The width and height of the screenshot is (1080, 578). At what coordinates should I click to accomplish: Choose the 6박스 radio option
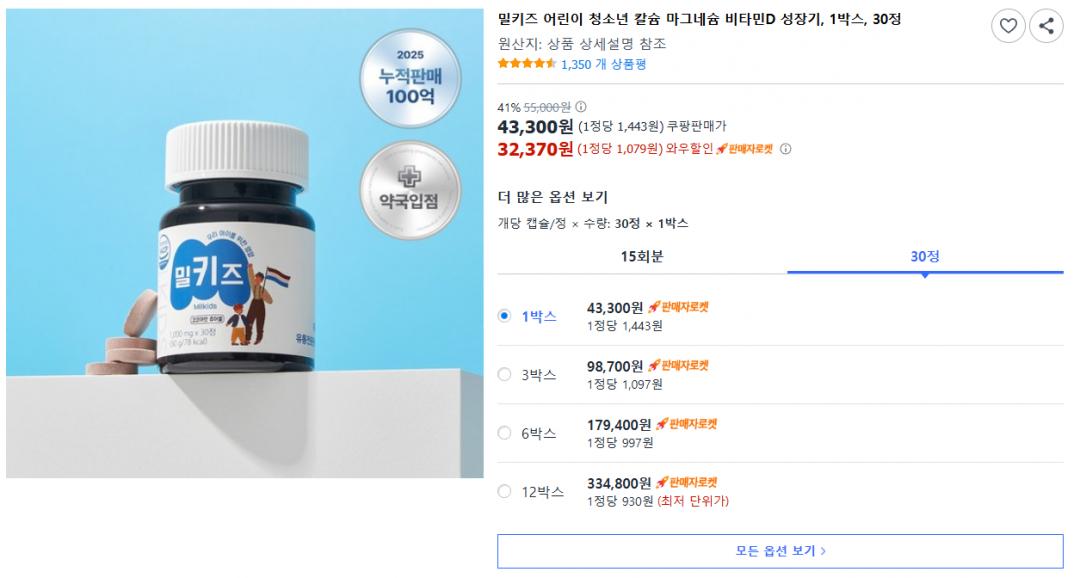tap(505, 433)
